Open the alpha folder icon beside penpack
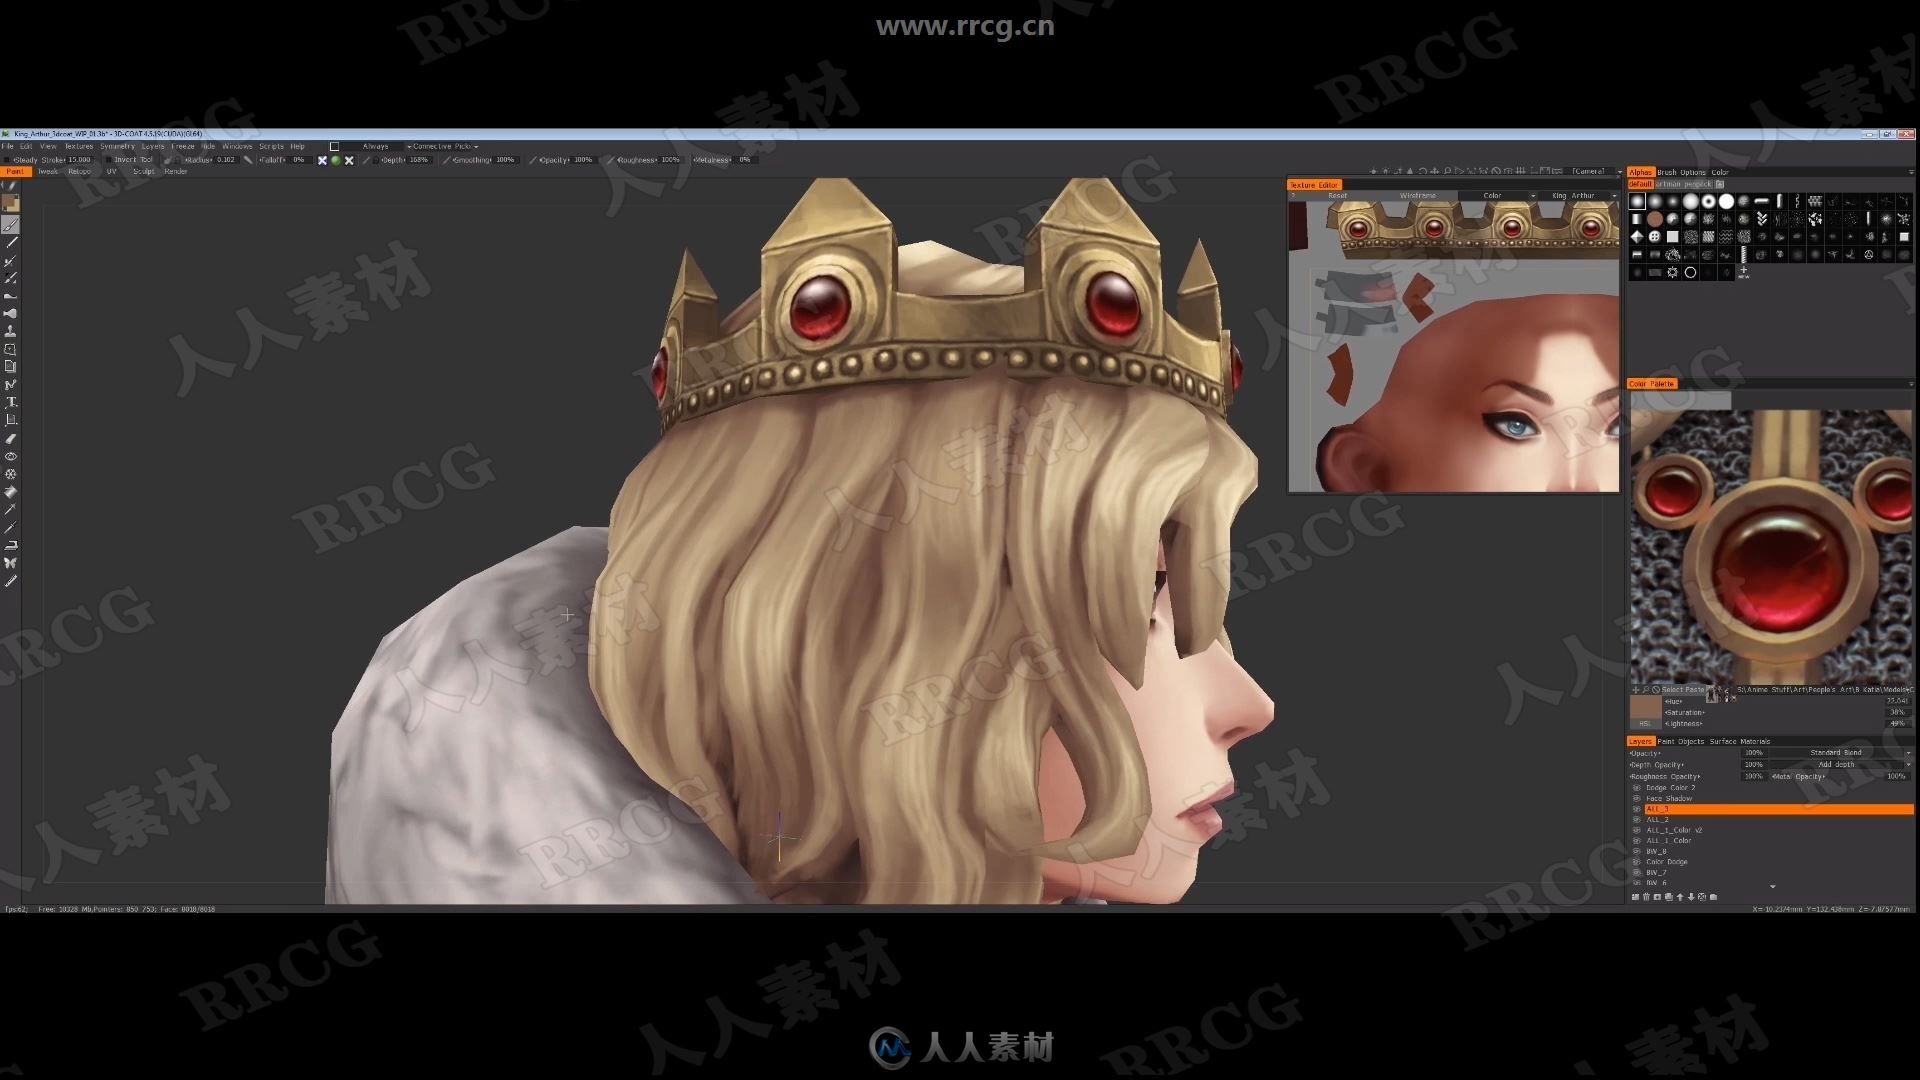The width and height of the screenshot is (1920, 1080). pyautogui.click(x=1720, y=184)
